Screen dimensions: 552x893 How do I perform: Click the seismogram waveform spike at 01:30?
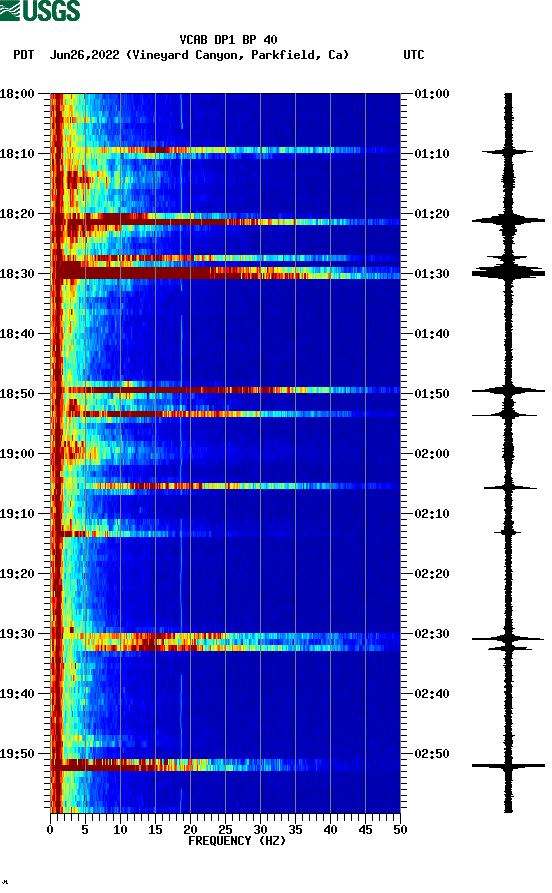(508, 273)
